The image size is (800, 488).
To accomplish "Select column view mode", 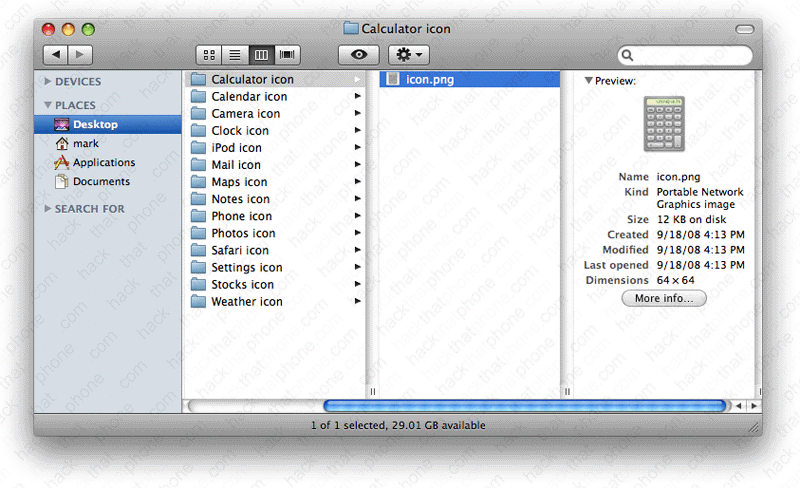I will pos(262,55).
